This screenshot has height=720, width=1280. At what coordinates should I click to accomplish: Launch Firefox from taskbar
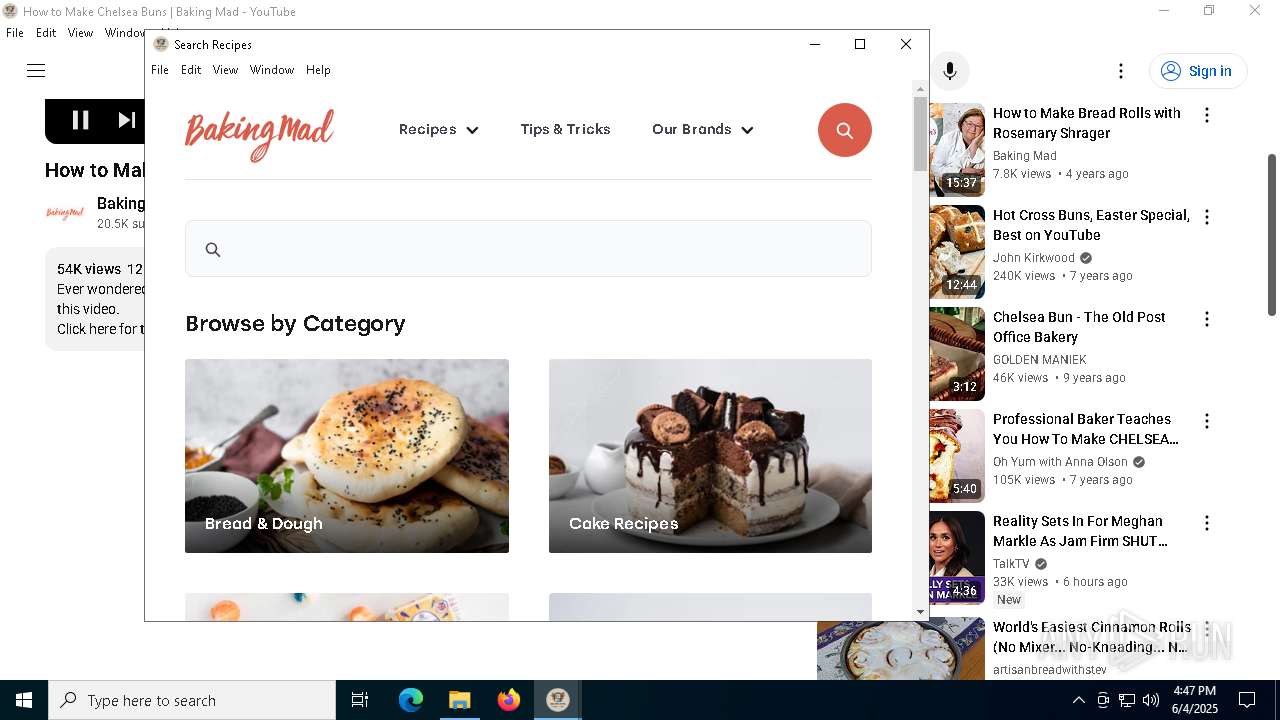click(509, 700)
